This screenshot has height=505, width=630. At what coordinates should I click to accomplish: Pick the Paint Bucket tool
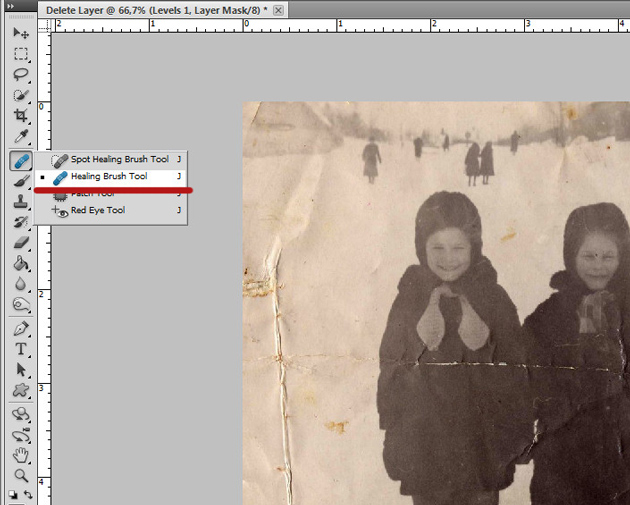tap(20, 264)
